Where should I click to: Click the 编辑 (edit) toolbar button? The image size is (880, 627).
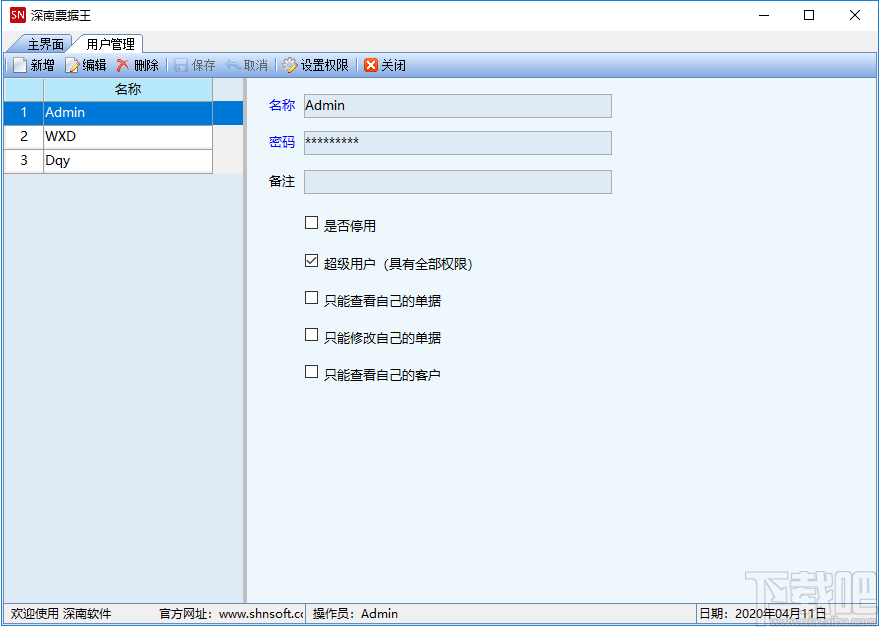coord(86,65)
